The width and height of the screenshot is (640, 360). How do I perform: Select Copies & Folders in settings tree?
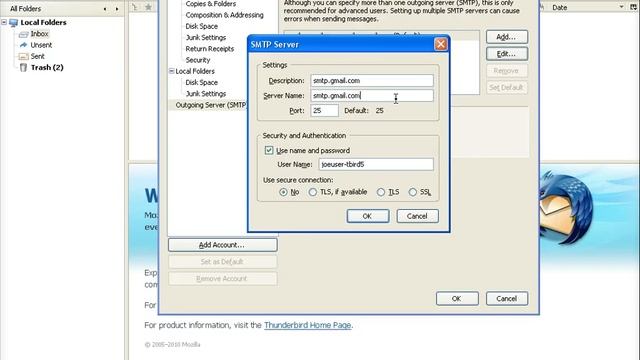click(x=211, y=4)
